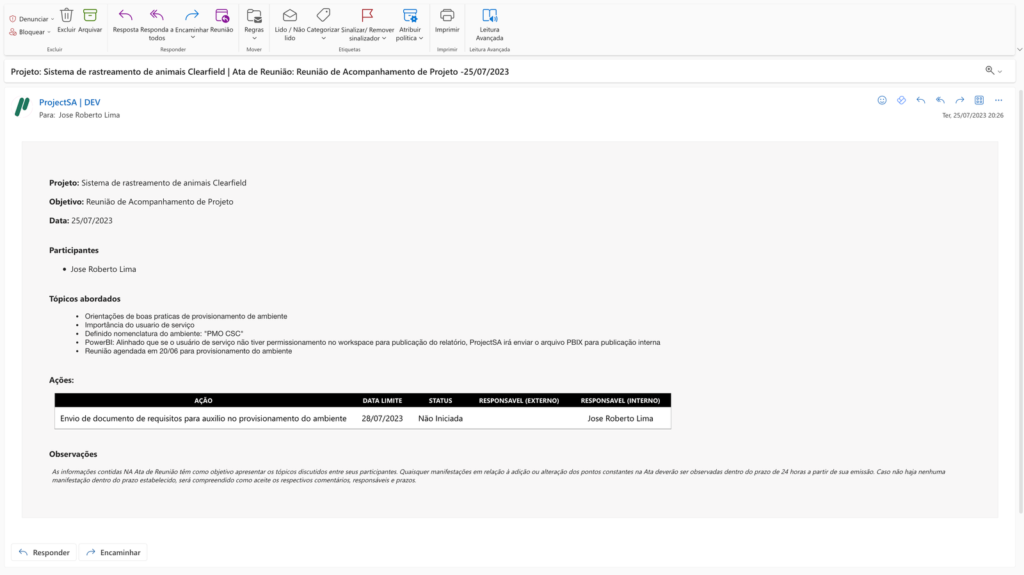Open the Categorizar dropdown
Screen dimensions: 1024x575
[x=323, y=15]
